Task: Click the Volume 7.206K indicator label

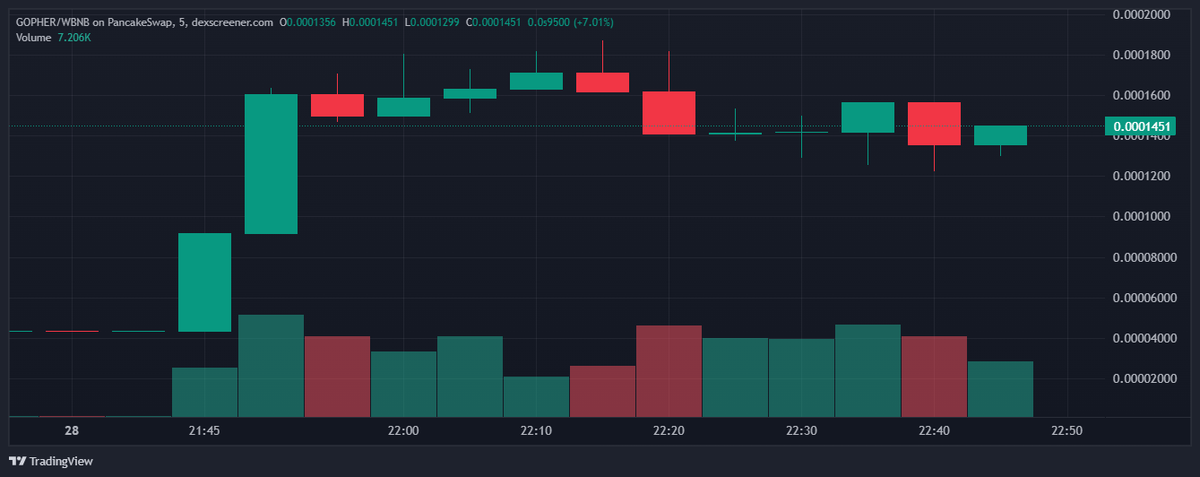Action: (x=52, y=37)
